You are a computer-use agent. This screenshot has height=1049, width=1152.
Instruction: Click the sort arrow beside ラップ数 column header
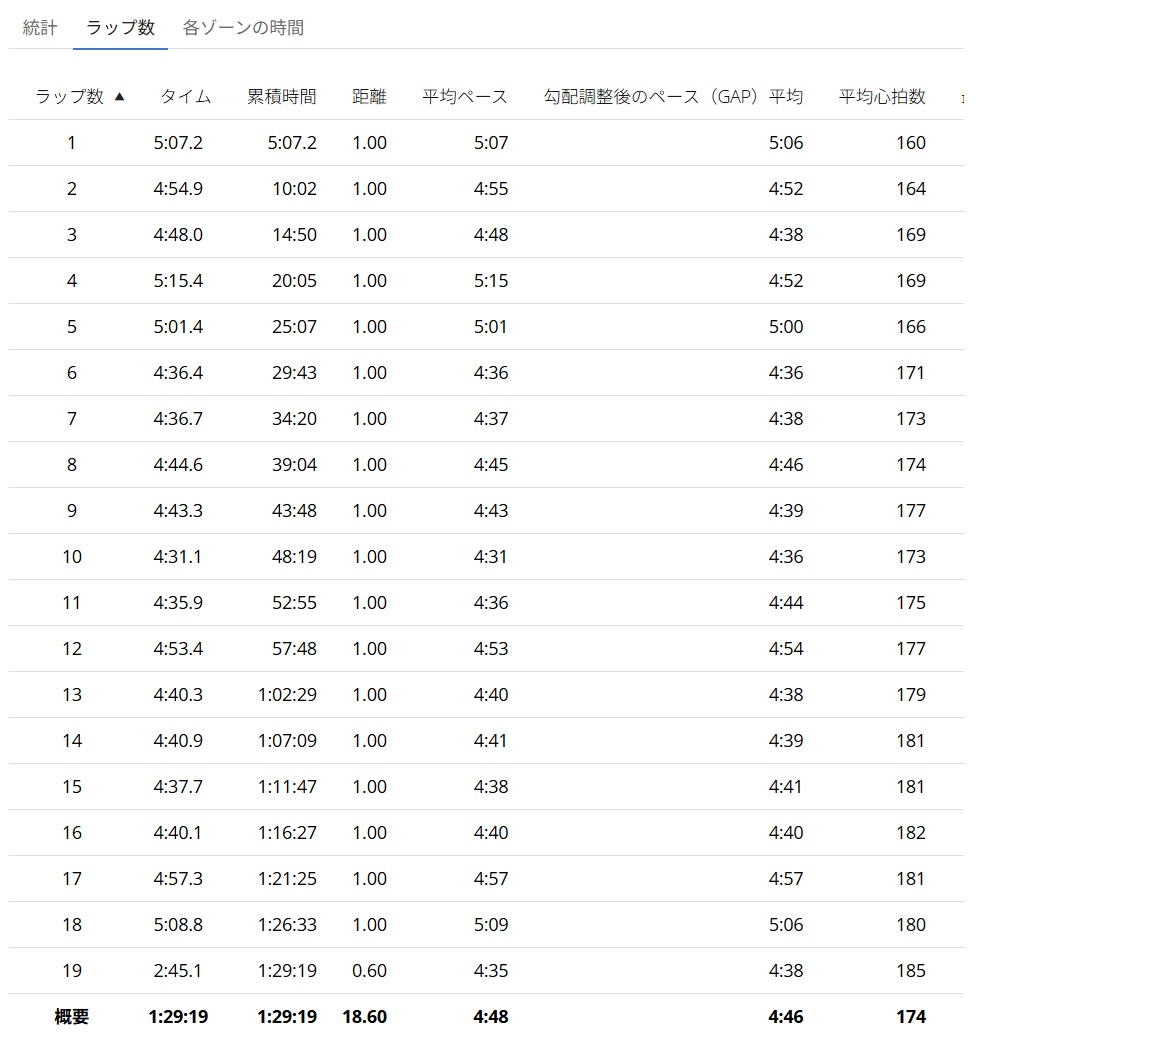(120, 97)
